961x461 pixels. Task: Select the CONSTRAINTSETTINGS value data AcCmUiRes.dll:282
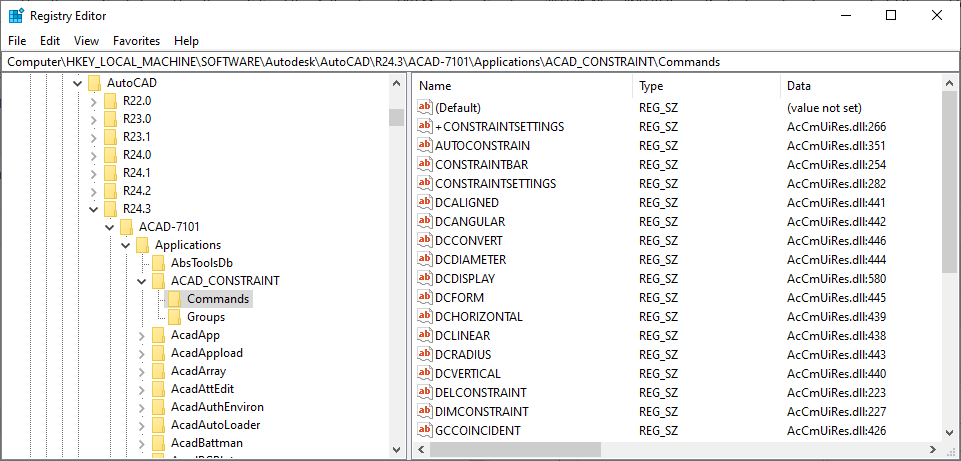837,183
